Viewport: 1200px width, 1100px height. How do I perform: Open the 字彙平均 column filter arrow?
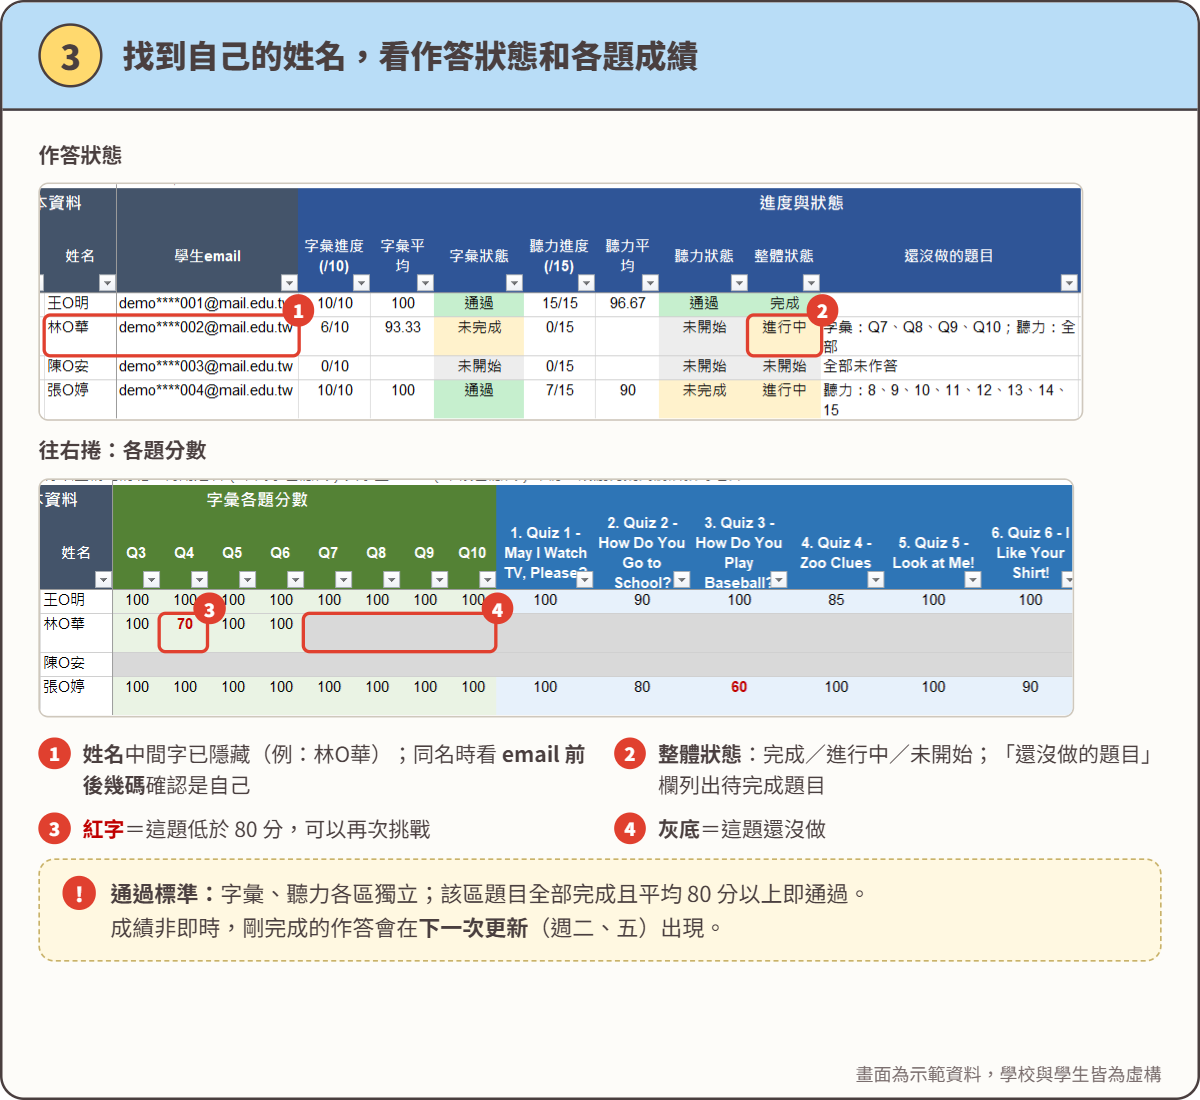[x=425, y=283]
